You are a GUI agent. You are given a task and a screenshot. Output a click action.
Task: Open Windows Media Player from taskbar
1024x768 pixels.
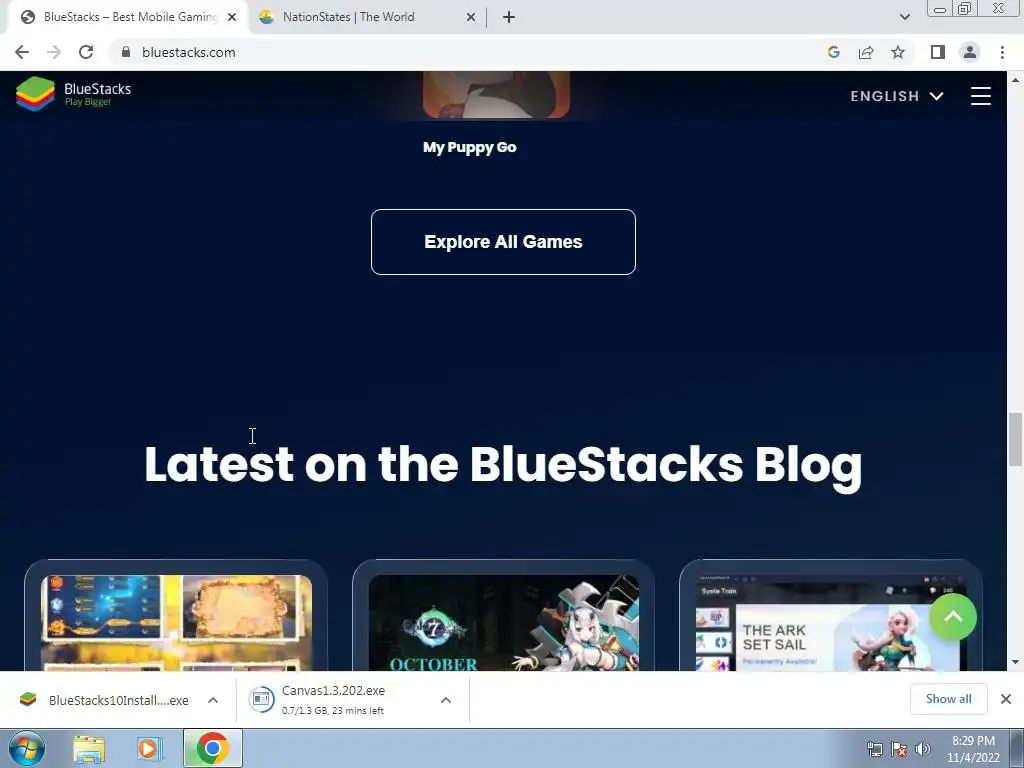pyautogui.click(x=149, y=749)
